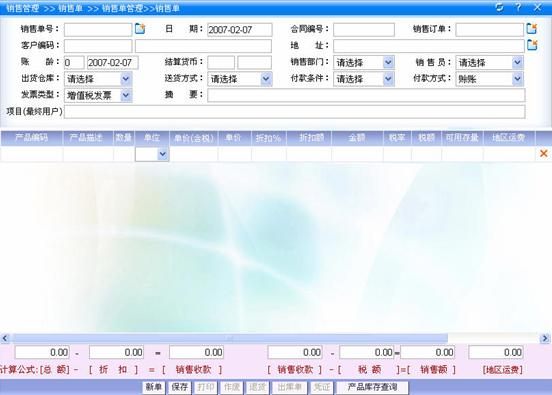This screenshot has width=552, height=395.
Task: Click the 出库单 button
Action: tap(289, 387)
